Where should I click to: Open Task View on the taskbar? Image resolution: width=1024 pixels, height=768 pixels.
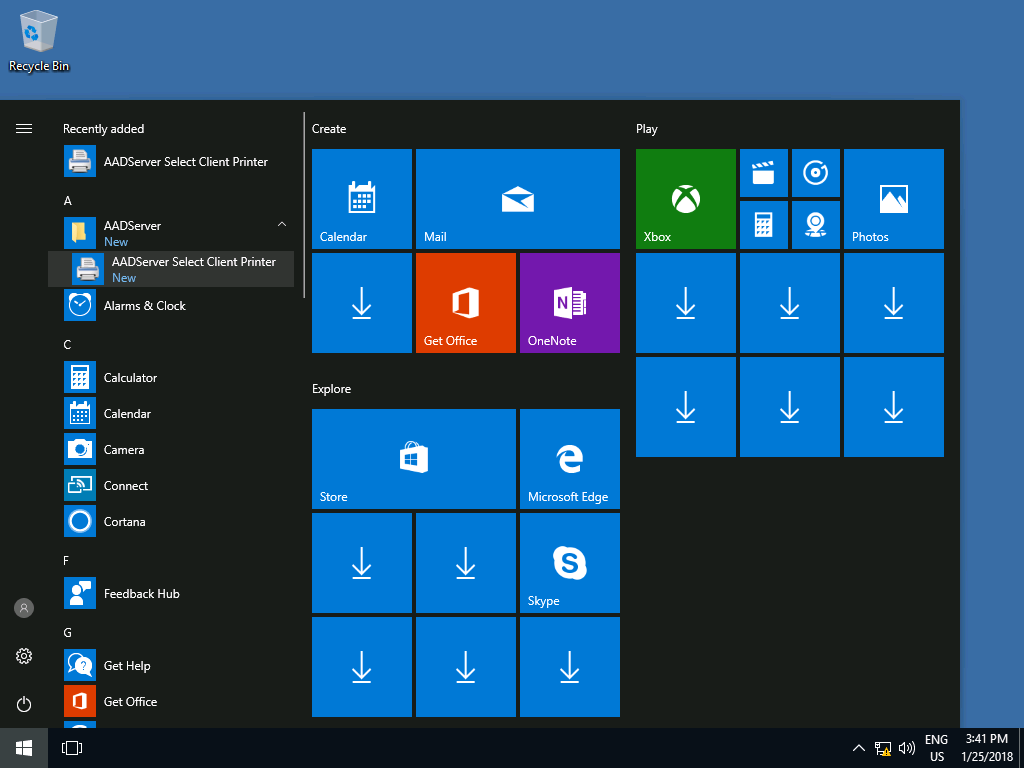72,748
